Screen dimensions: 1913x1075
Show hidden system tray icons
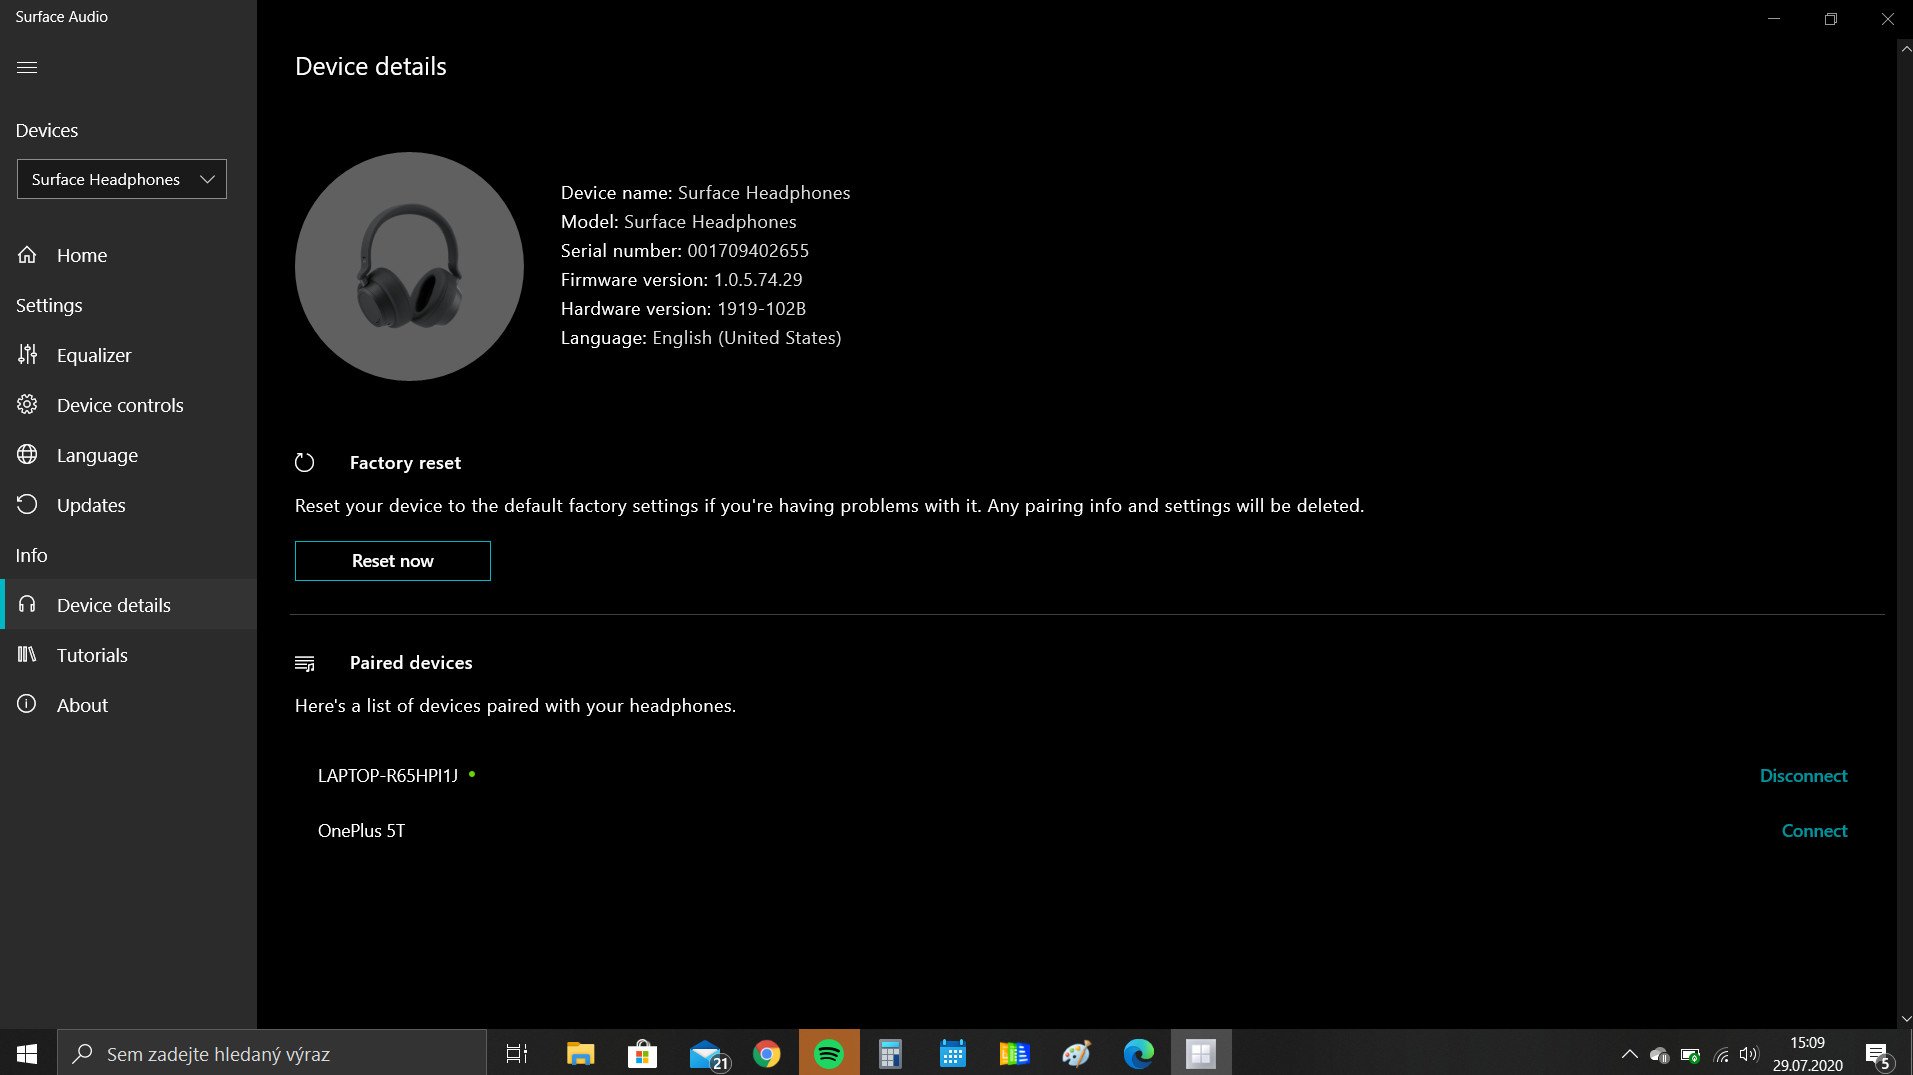(1629, 1054)
